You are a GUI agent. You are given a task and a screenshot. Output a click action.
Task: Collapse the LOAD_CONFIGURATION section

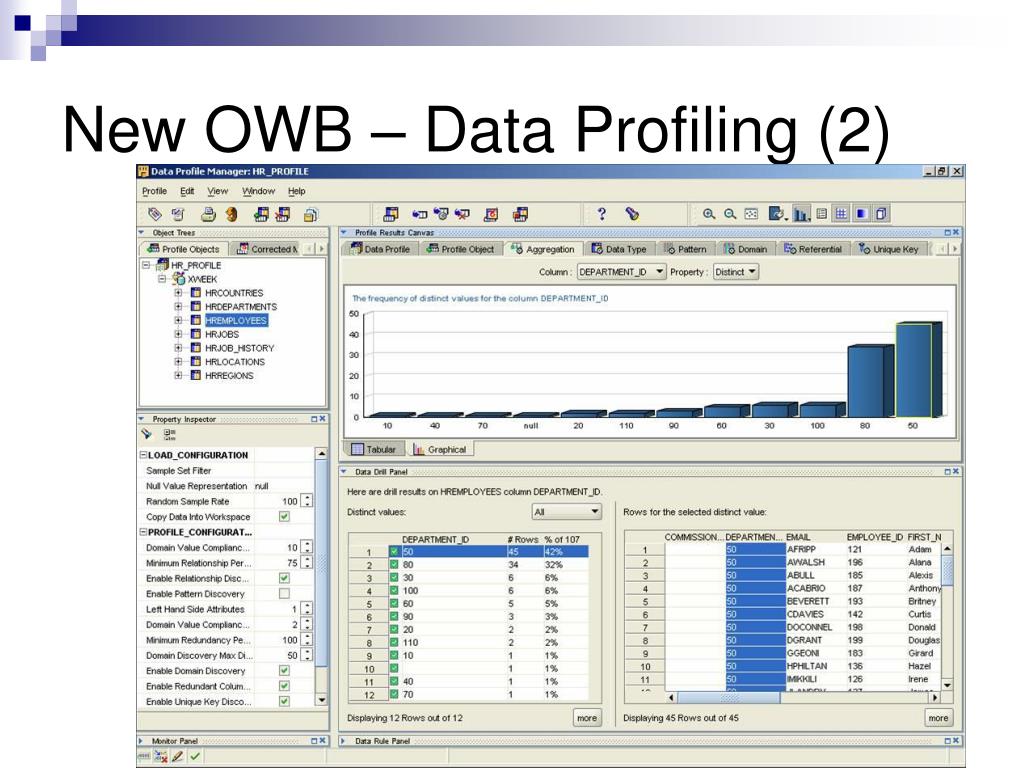(143, 455)
